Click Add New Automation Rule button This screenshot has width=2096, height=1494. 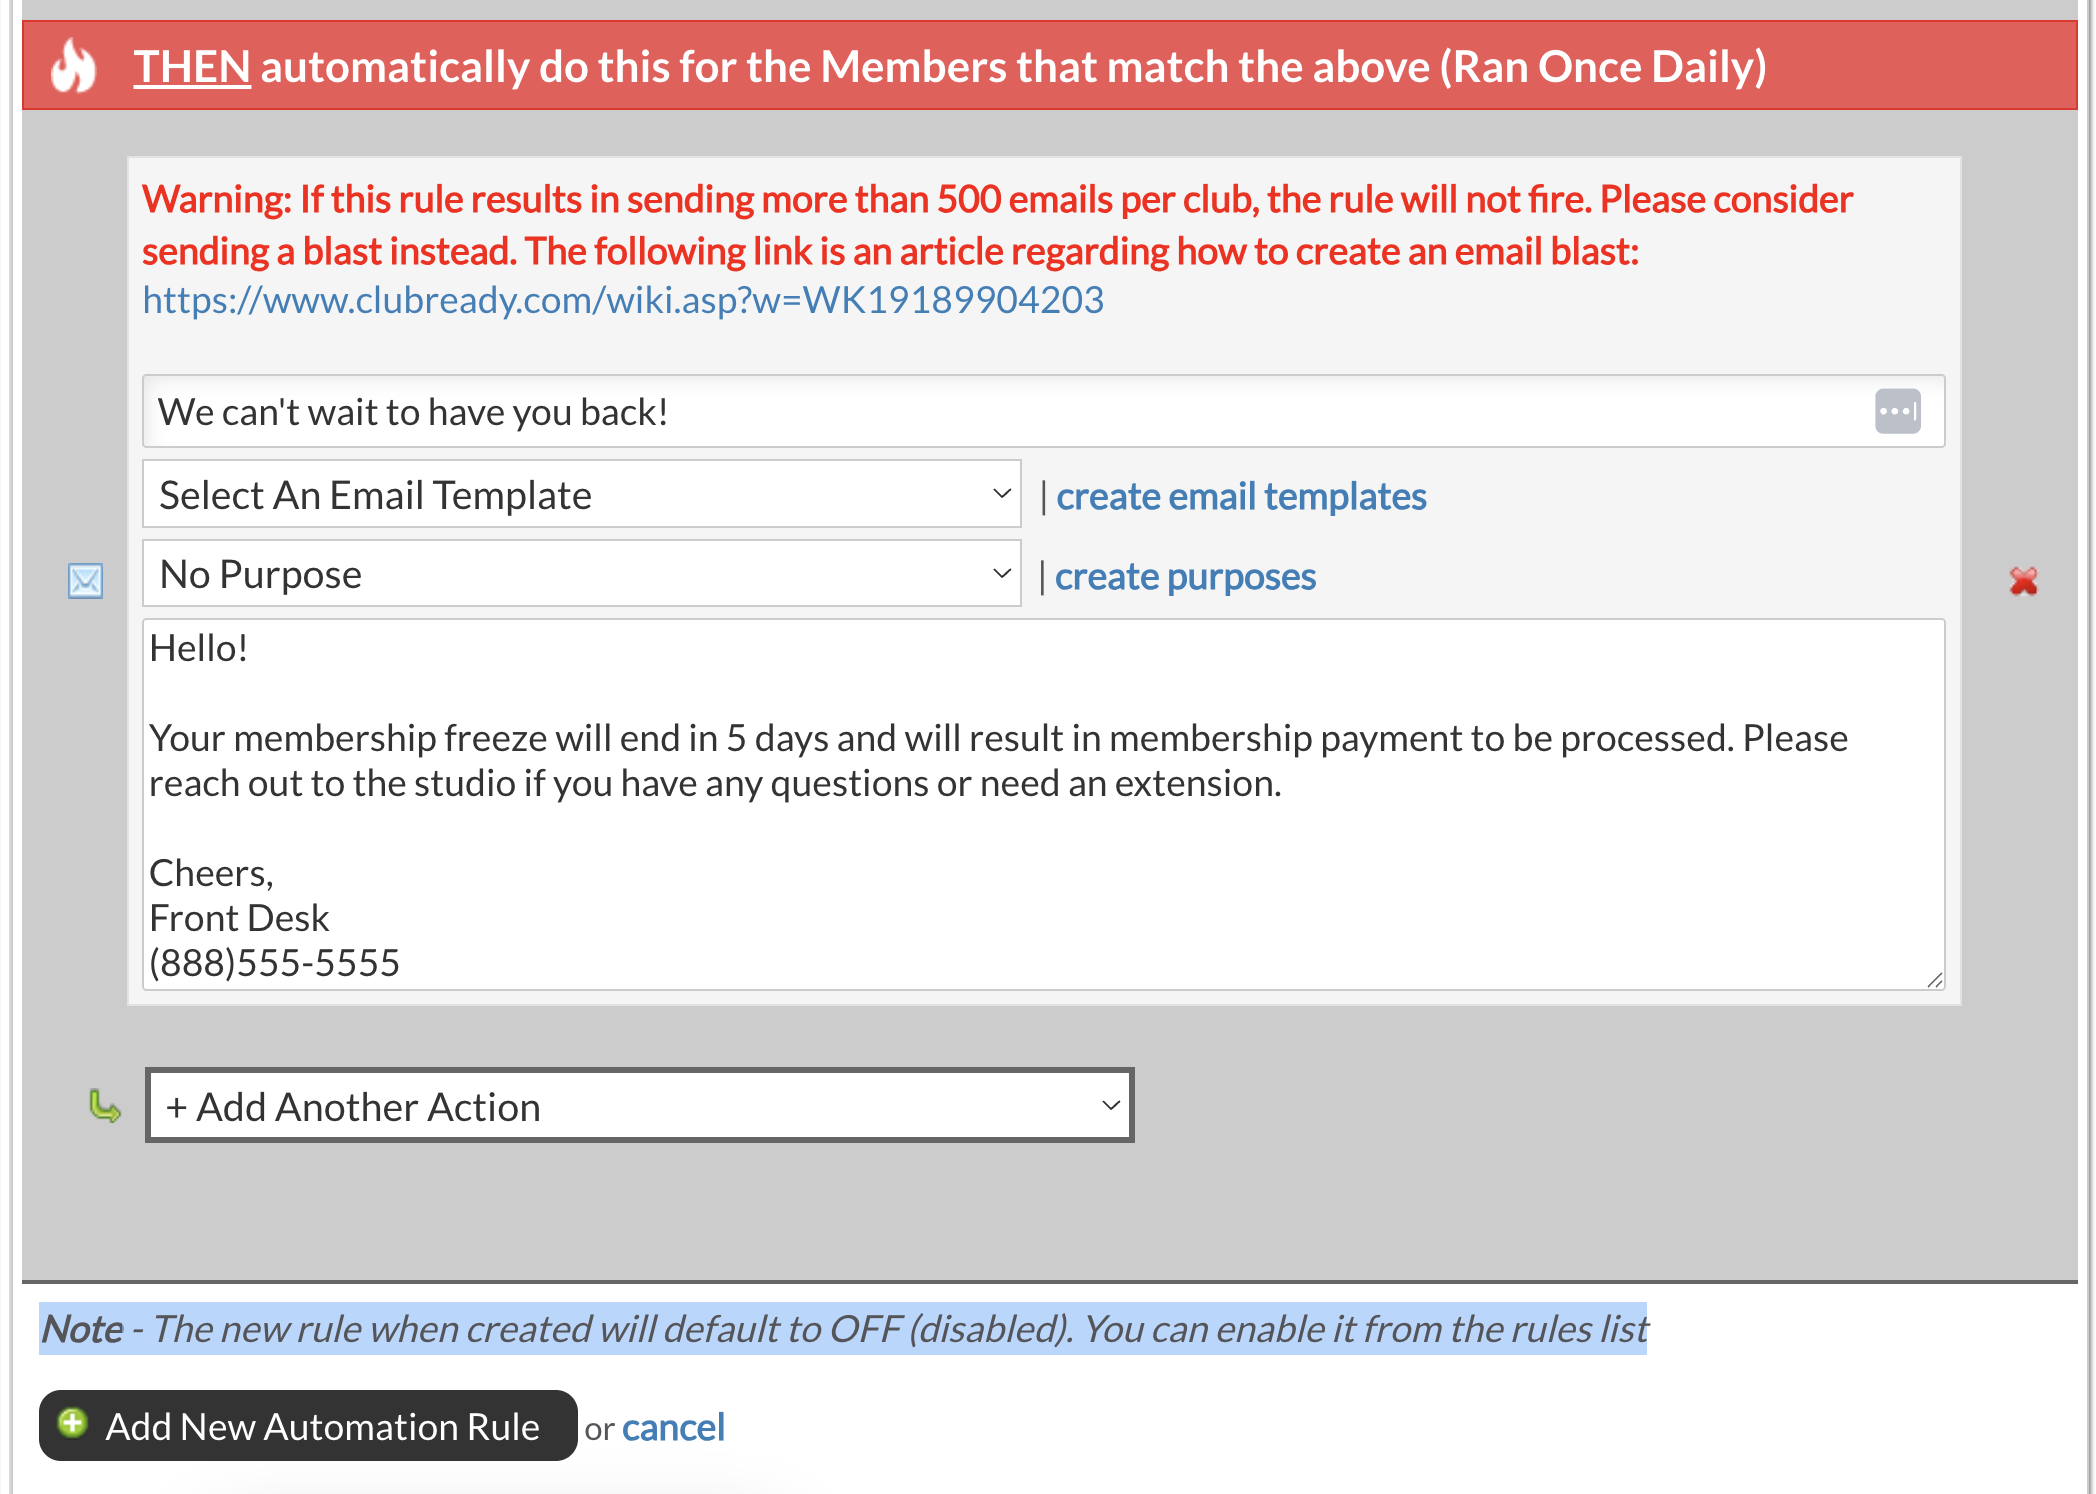coord(308,1426)
